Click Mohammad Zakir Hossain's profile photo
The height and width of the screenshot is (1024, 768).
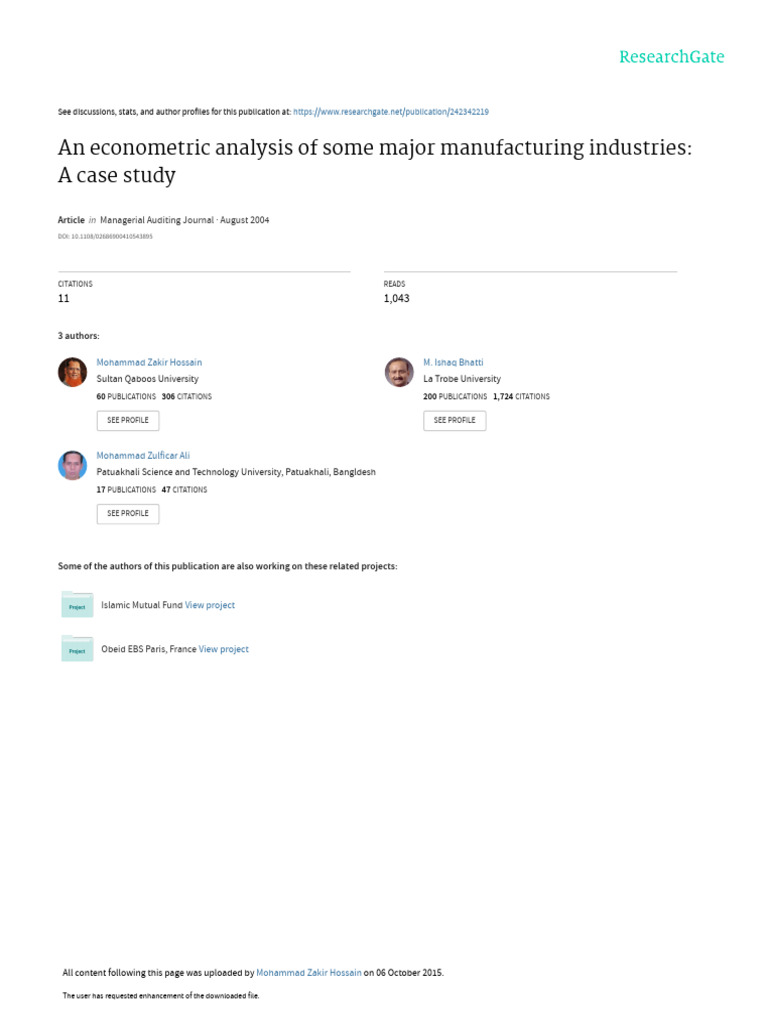coord(73,372)
